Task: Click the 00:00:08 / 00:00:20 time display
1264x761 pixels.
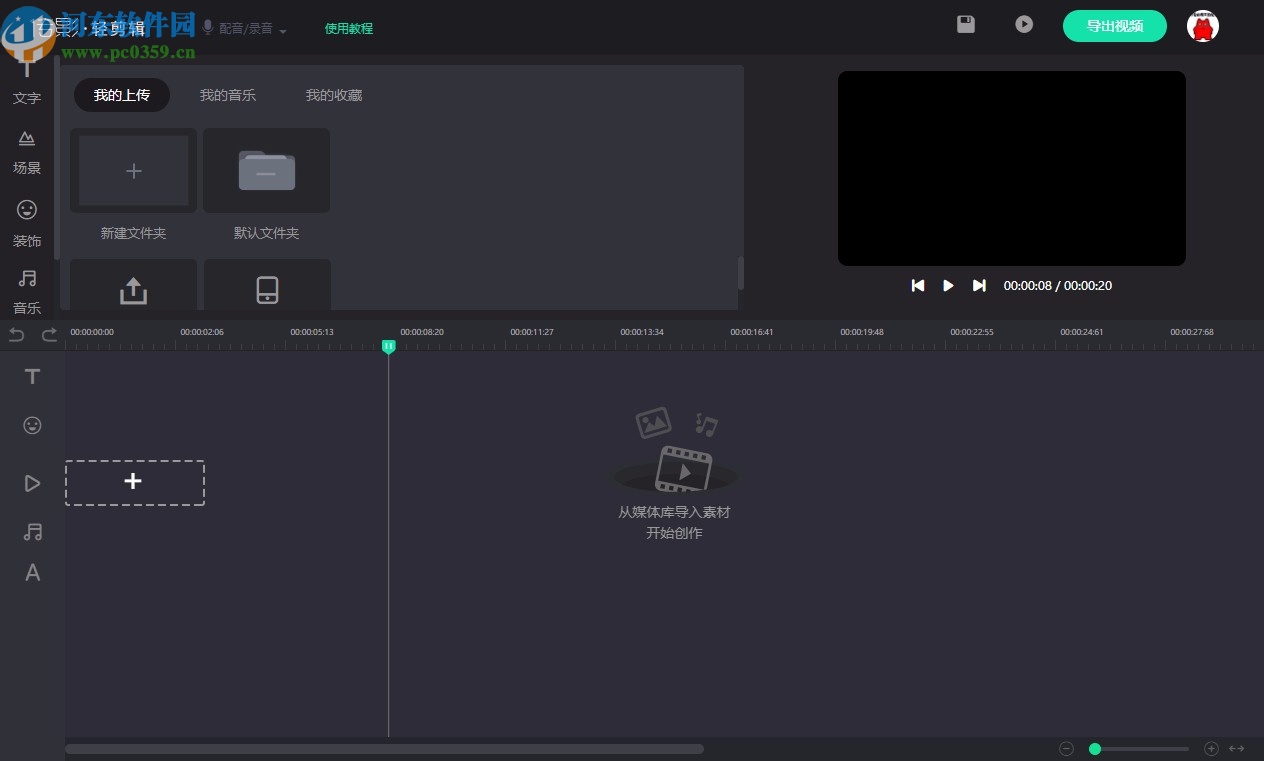Action: click(x=1058, y=285)
